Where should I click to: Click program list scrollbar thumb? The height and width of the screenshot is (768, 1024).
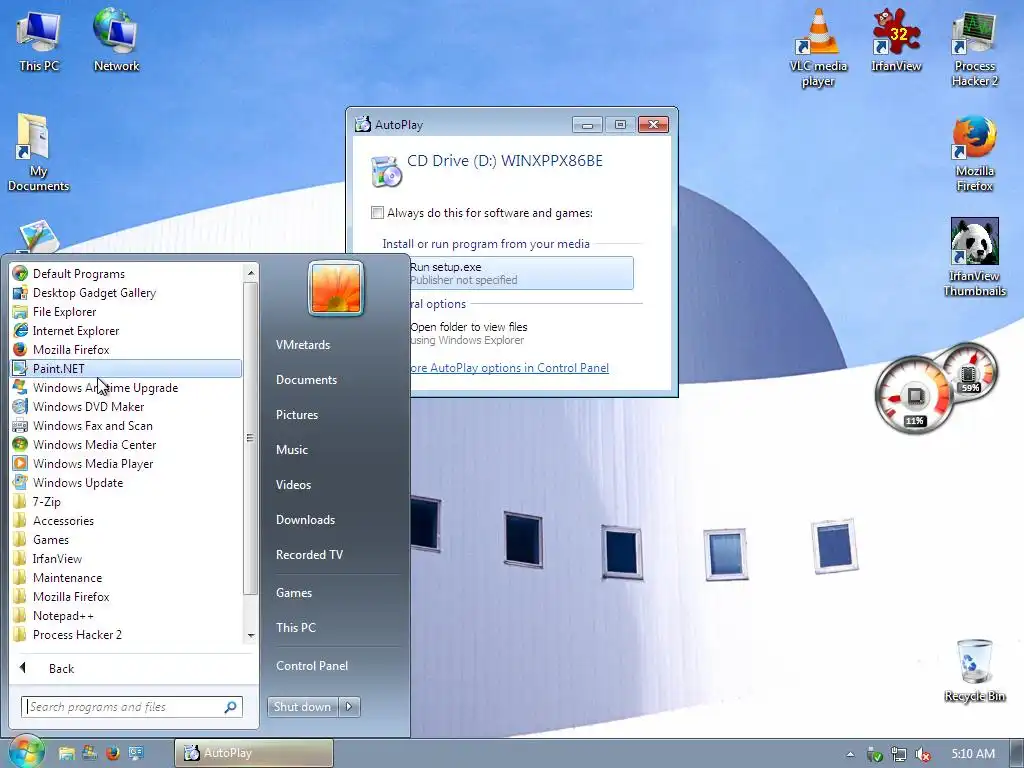(250, 438)
